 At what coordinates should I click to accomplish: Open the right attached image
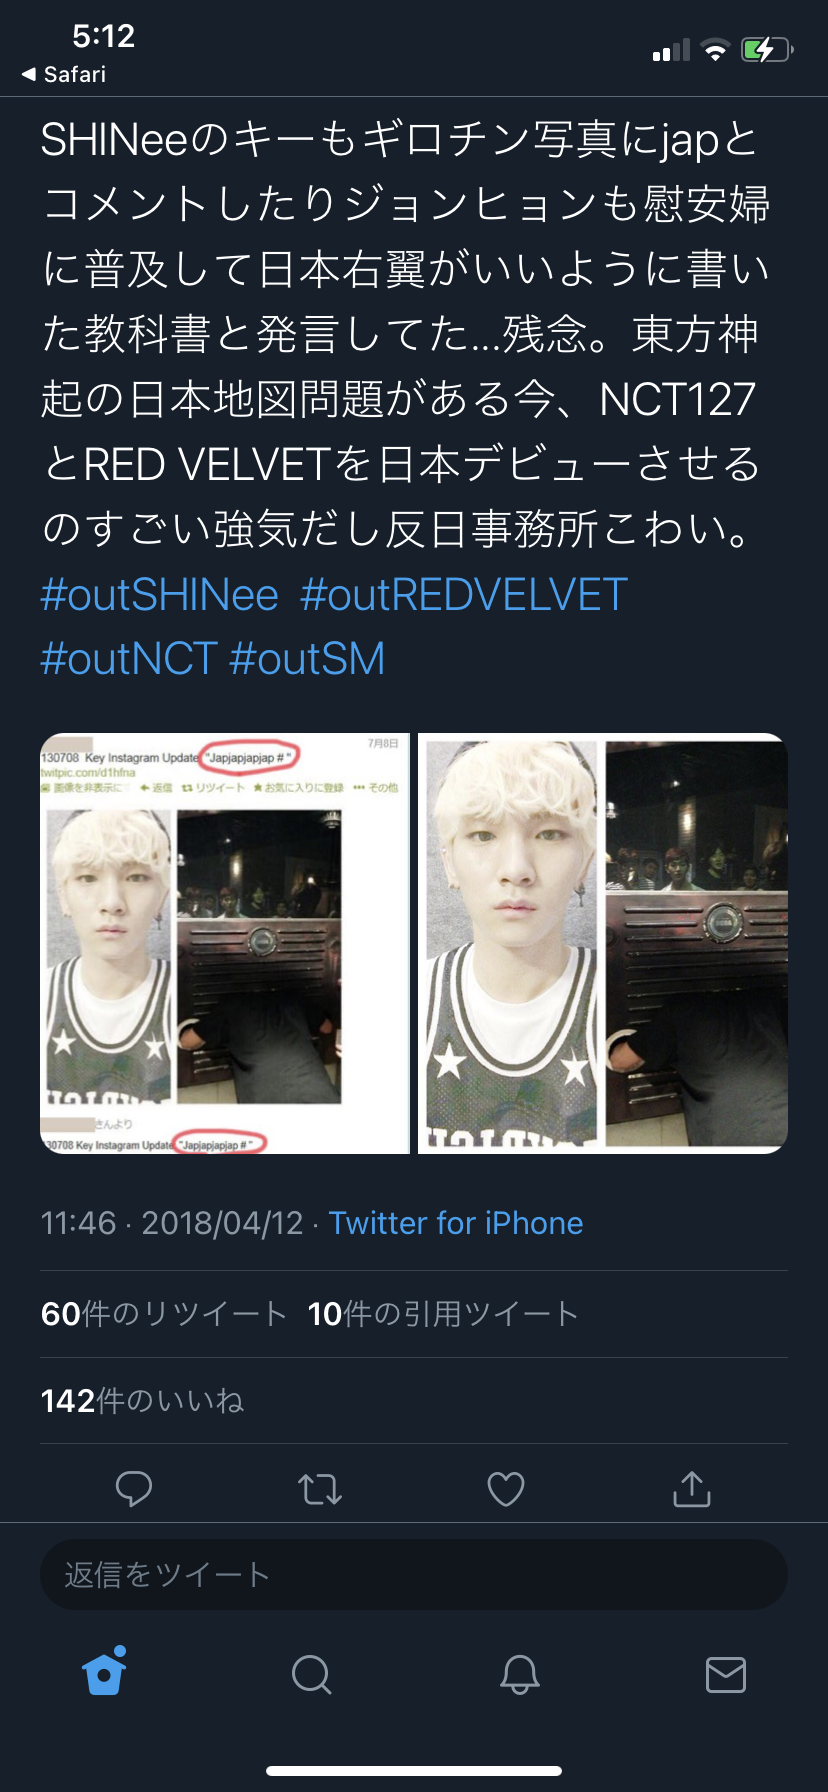tap(603, 943)
